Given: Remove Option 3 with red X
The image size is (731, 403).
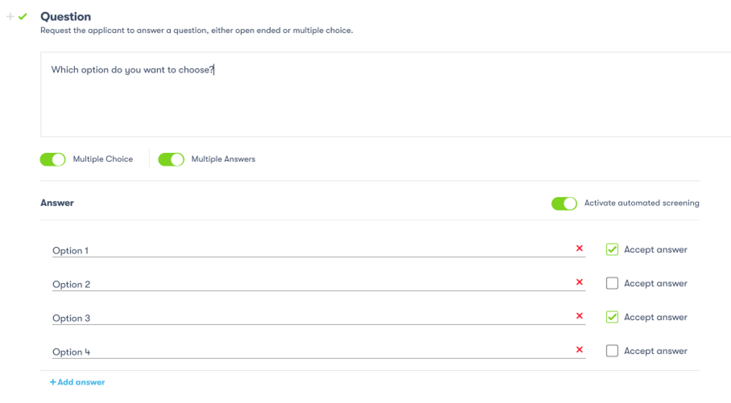Looking at the screenshot, I should point(579,317).
